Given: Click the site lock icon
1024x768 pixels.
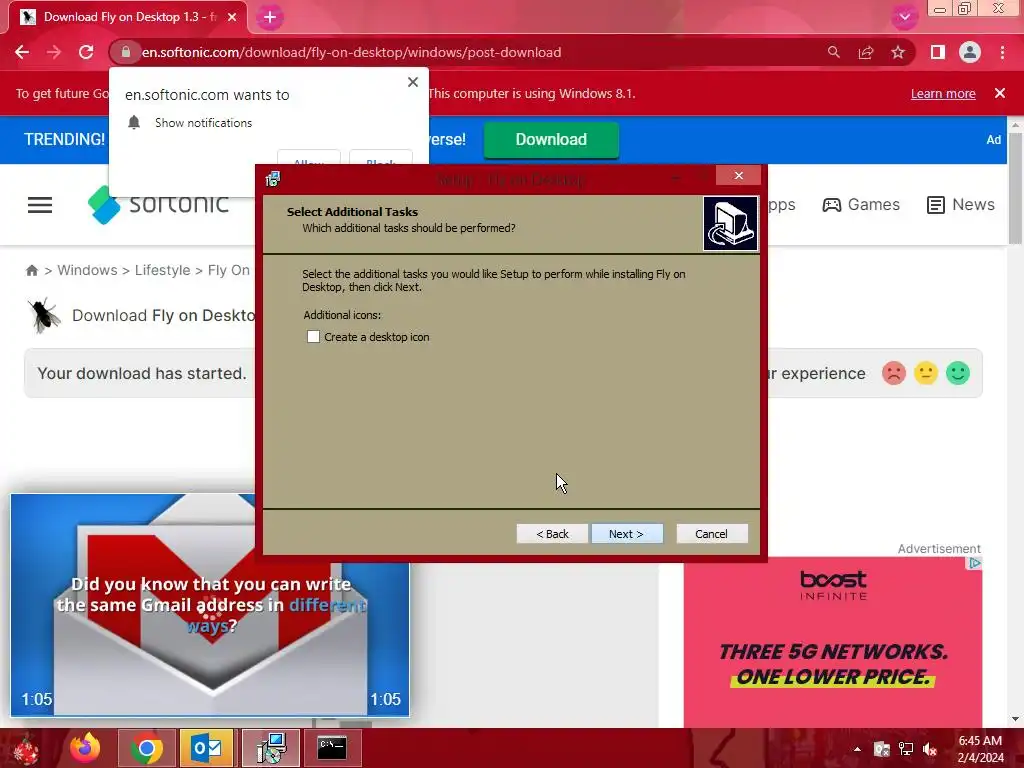Looking at the screenshot, I should (125, 52).
